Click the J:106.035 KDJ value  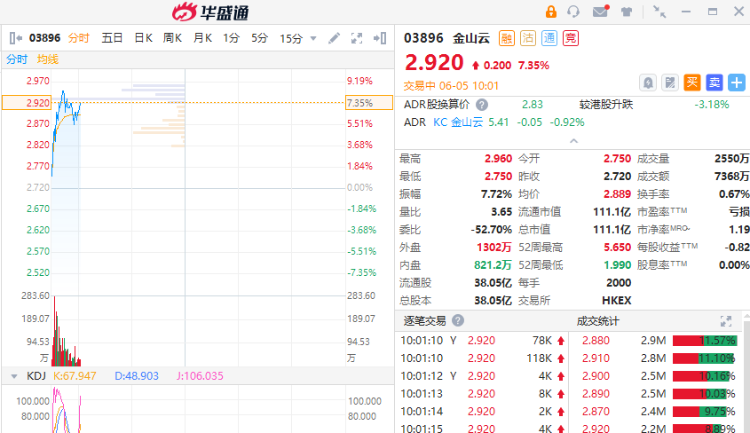200,376
